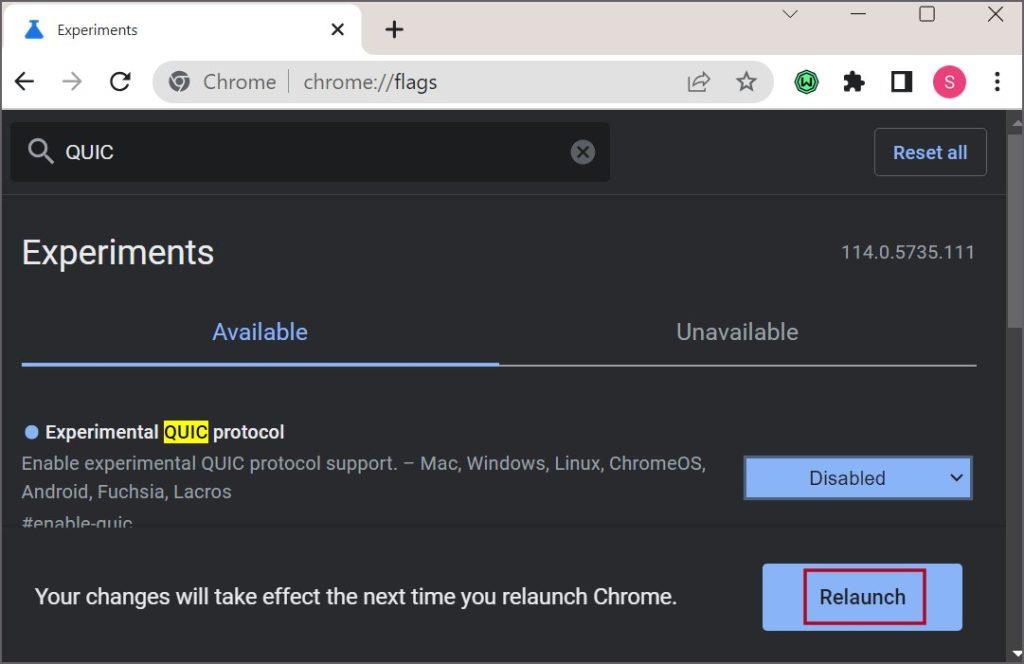Close the Experiments tab

[x=337, y=29]
